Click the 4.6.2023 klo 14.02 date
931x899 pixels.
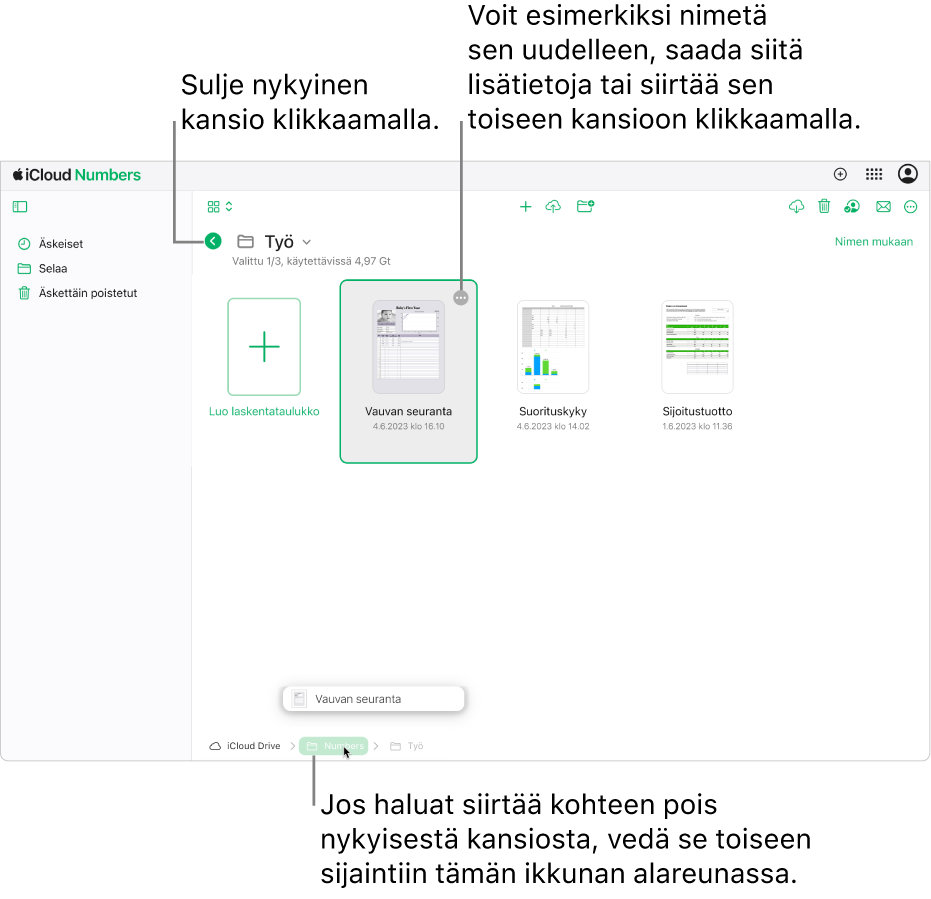(553, 426)
